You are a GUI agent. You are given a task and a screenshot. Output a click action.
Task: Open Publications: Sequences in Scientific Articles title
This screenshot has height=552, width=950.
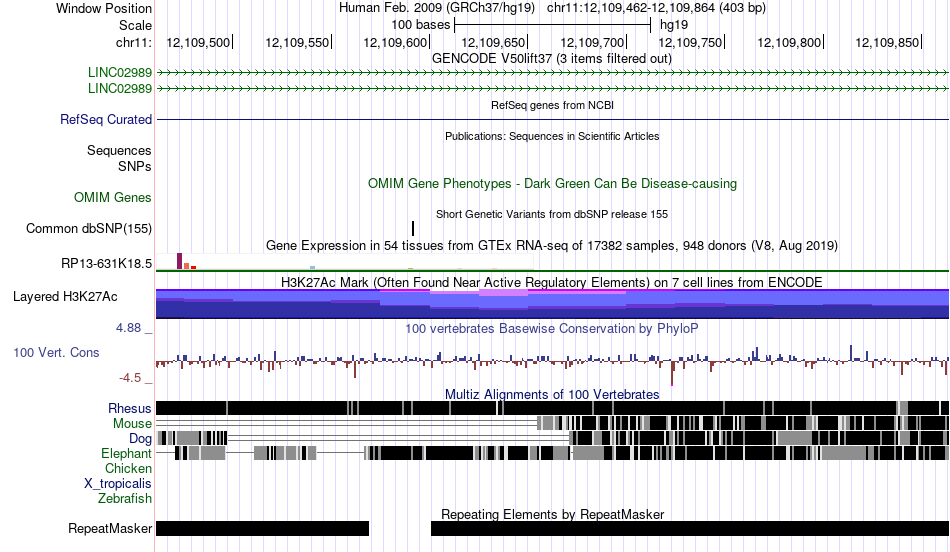point(552,136)
